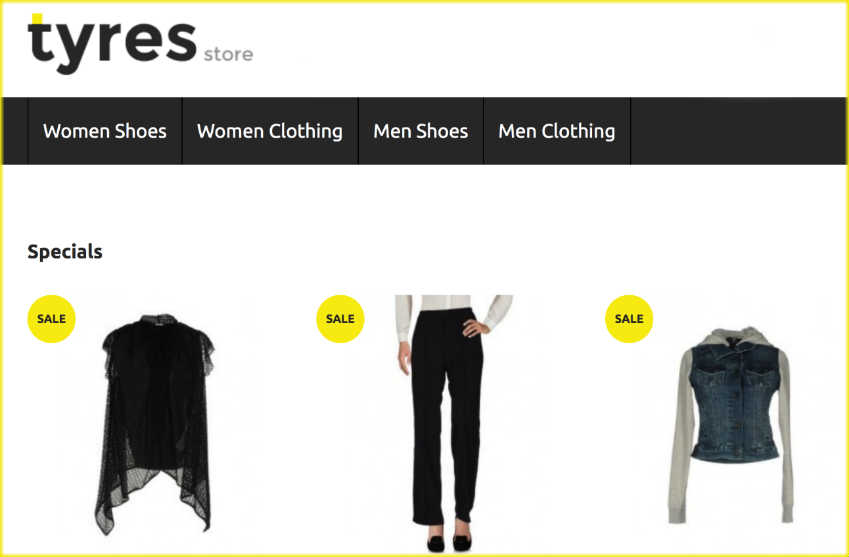Click the grey hood of the denim jacket
849x557 pixels.
[x=732, y=337]
